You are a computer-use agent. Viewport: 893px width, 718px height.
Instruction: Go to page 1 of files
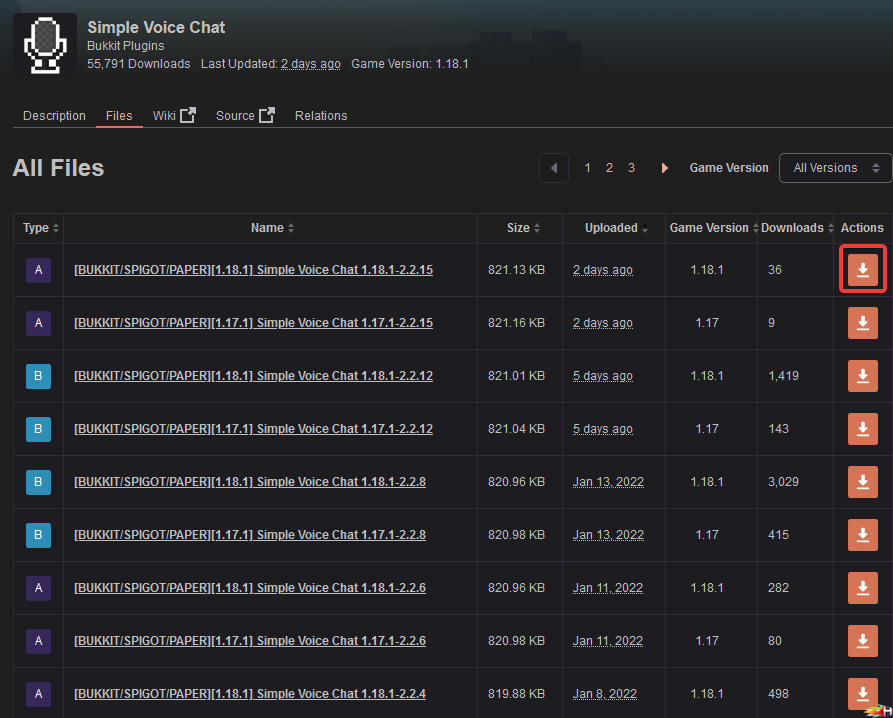587,168
